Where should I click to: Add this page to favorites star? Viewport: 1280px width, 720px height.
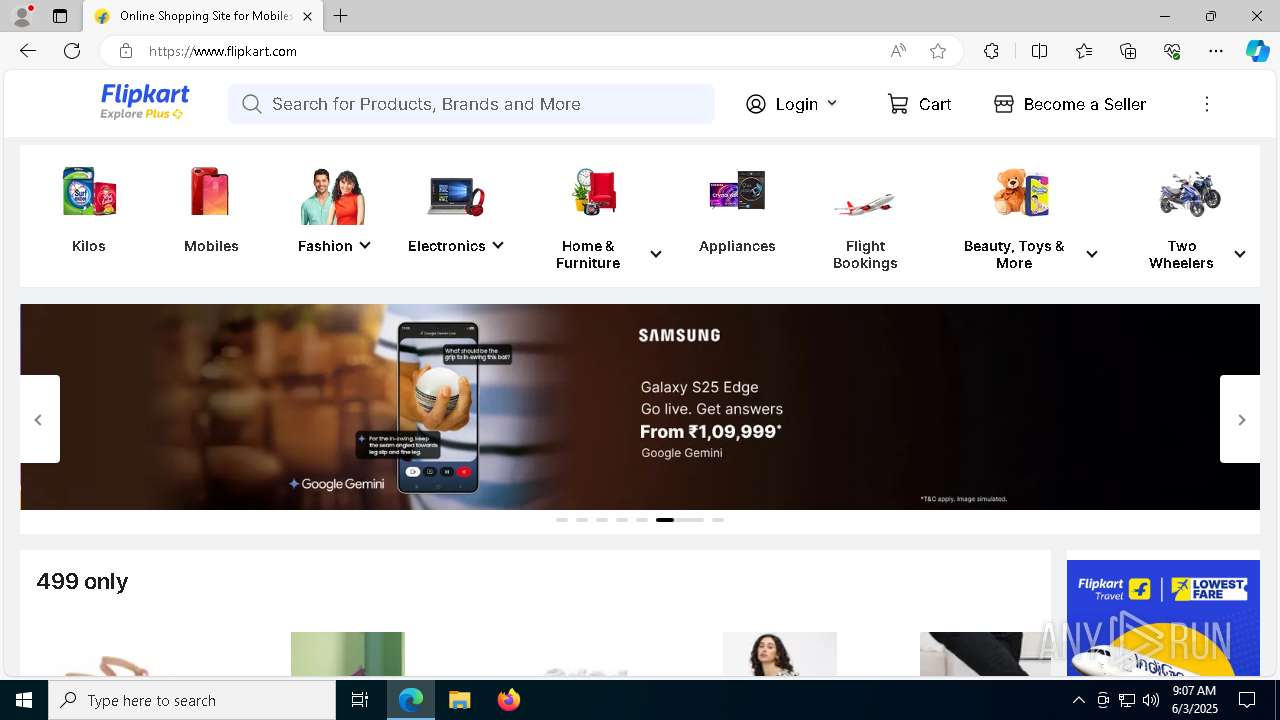point(938,51)
